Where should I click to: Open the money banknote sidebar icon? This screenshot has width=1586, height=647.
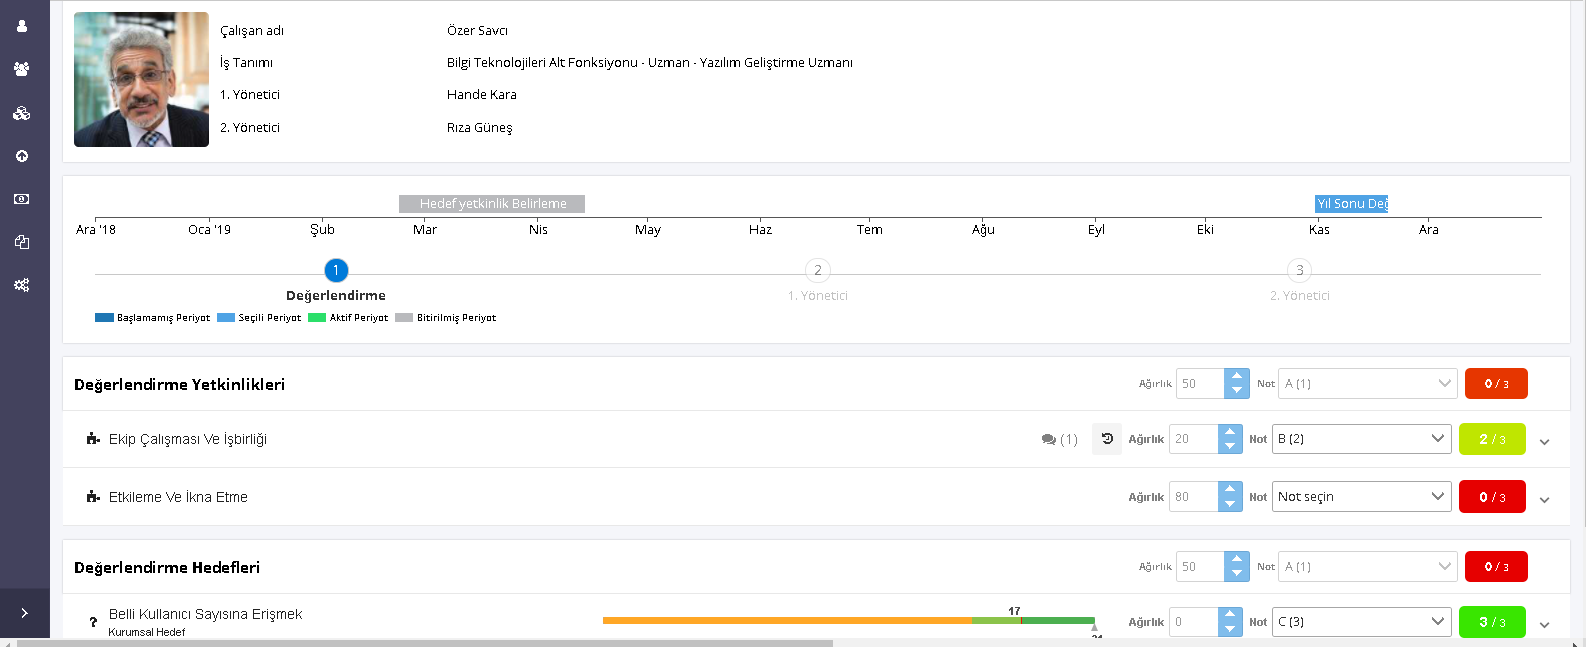(x=22, y=199)
